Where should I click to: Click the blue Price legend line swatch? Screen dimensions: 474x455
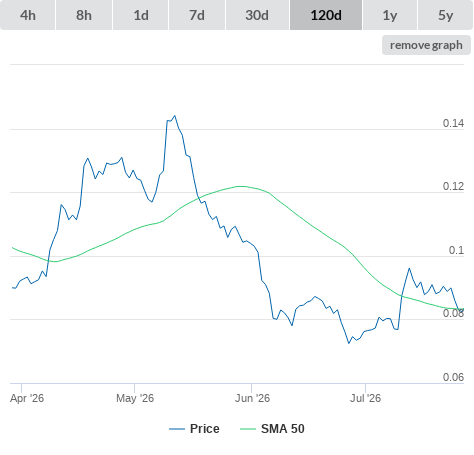pyautogui.click(x=177, y=429)
